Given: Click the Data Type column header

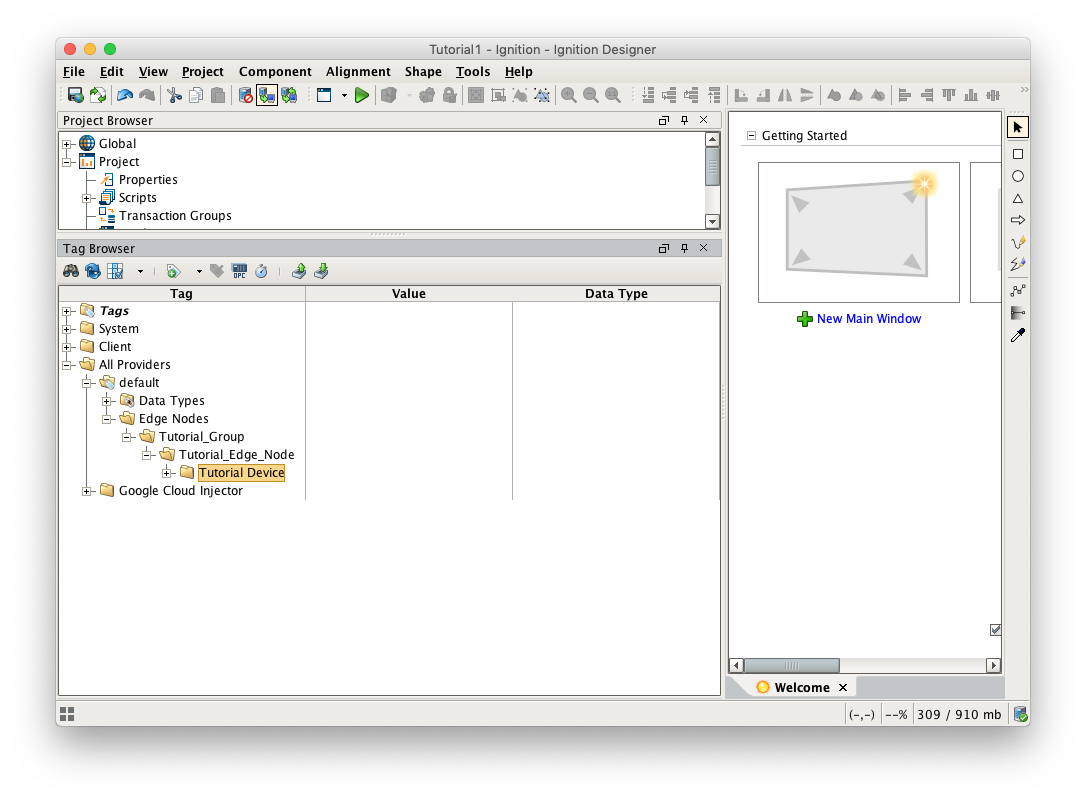Looking at the screenshot, I should tap(616, 294).
